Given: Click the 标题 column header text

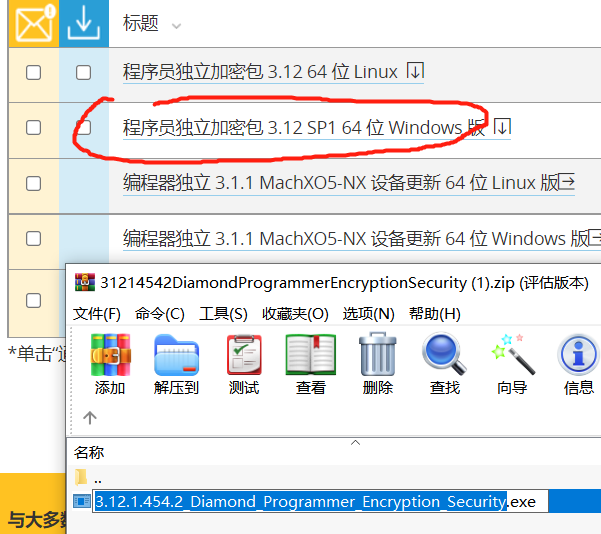Looking at the screenshot, I should tap(140, 23).
